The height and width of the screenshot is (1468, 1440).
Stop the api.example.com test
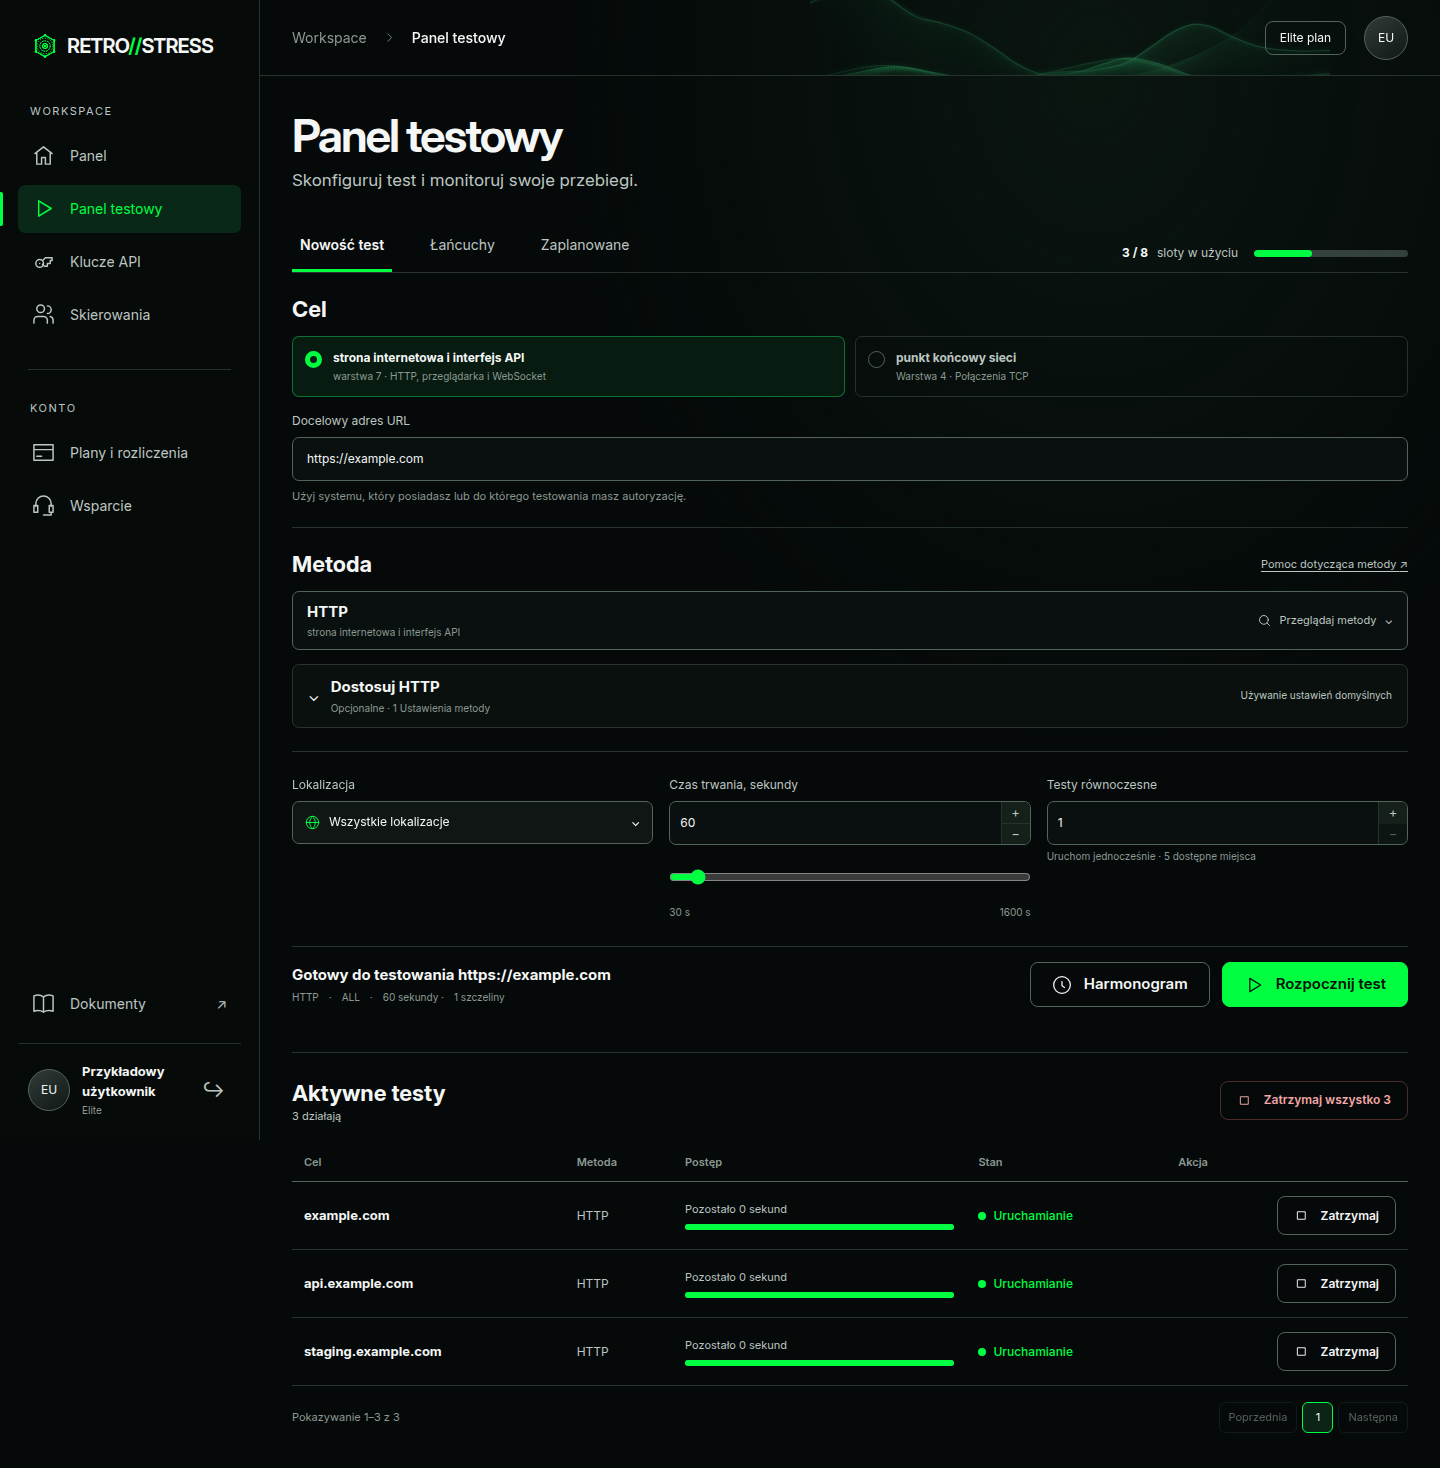tap(1336, 1284)
